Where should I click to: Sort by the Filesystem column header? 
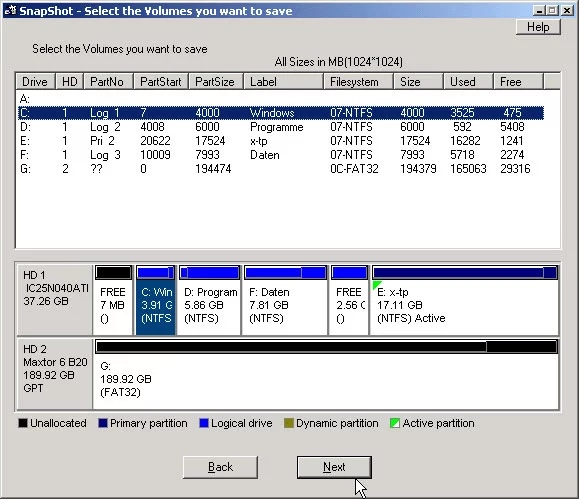(358, 82)
